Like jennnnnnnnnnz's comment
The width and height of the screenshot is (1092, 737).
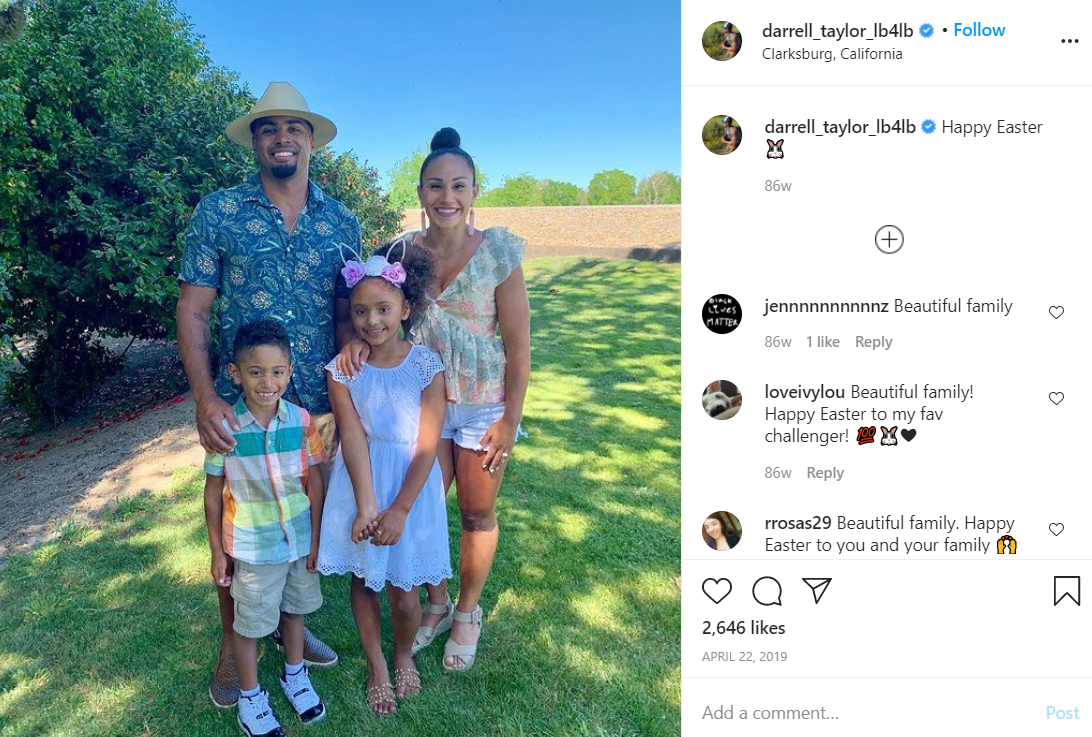pyautogui.click(x=1056, y=312)
